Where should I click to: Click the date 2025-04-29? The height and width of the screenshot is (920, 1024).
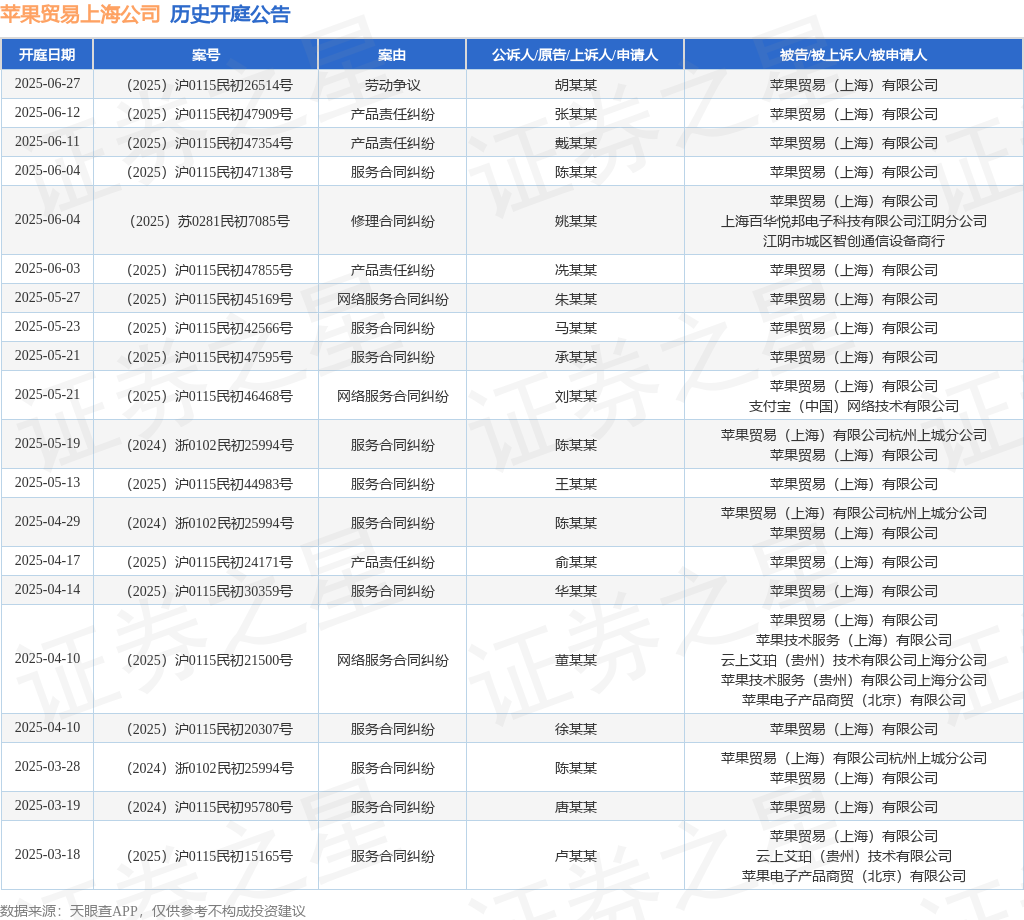(47, 521)
